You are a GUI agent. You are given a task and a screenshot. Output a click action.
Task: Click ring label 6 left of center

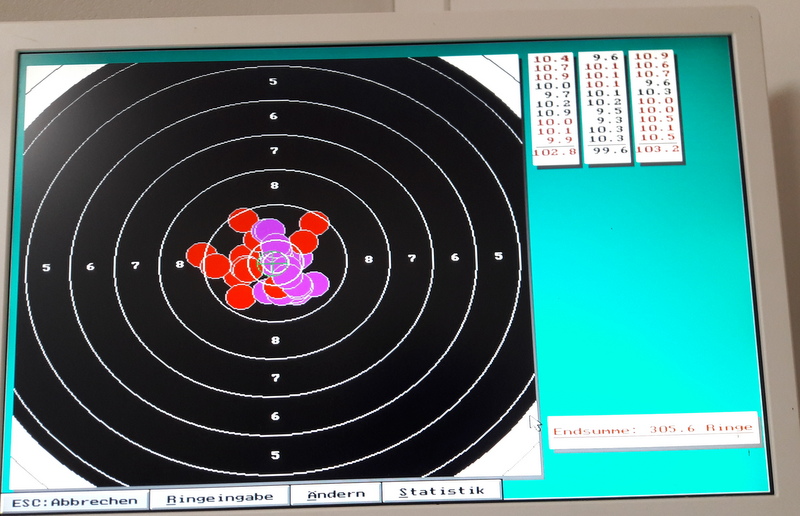click(90, 267)
